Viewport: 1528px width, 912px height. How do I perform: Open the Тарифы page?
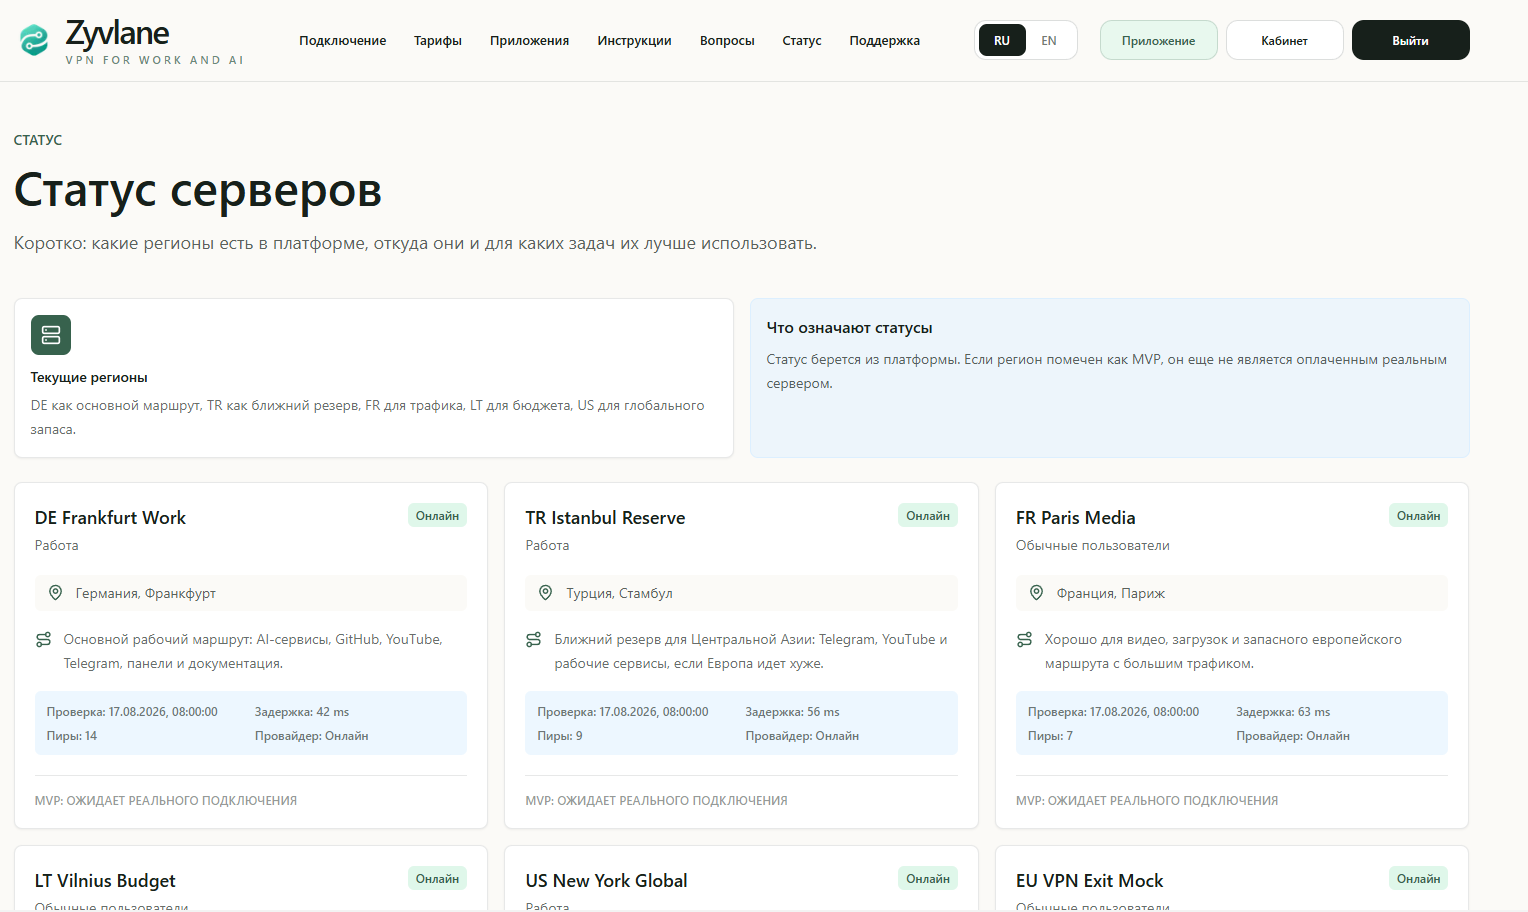tap(438, 41)
